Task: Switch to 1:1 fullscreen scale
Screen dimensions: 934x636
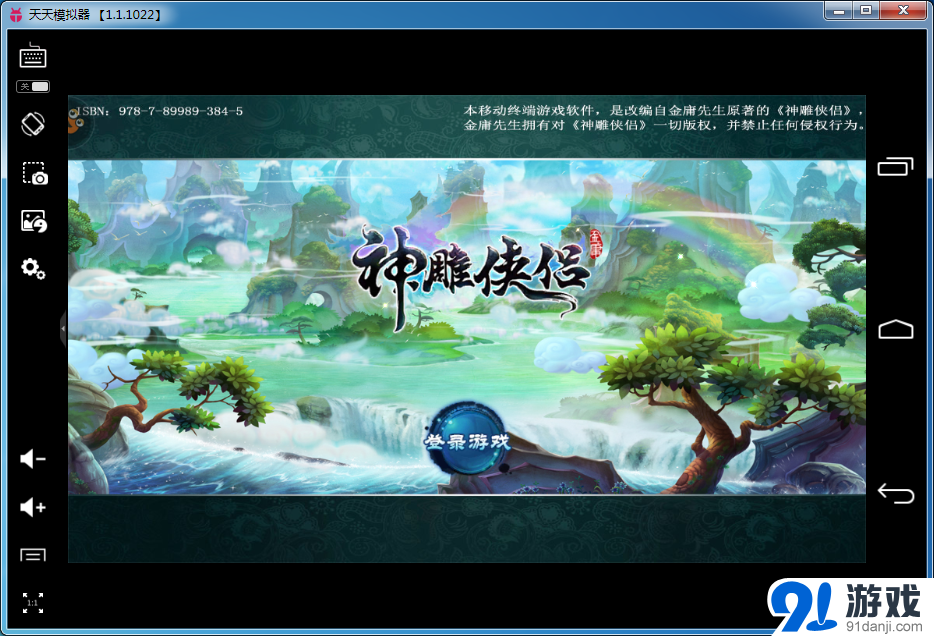Action: click(33, 603)
